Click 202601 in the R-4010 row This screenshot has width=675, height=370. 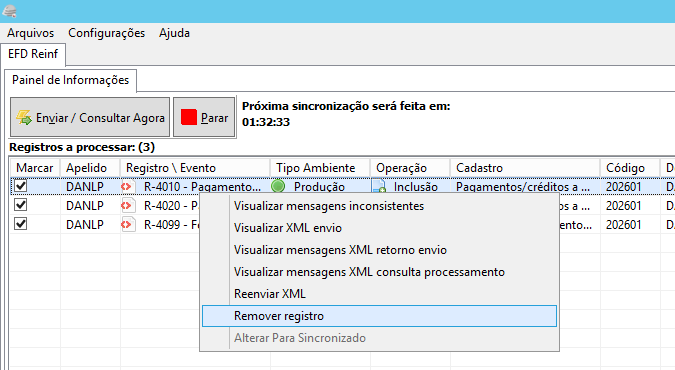[624, 187]
